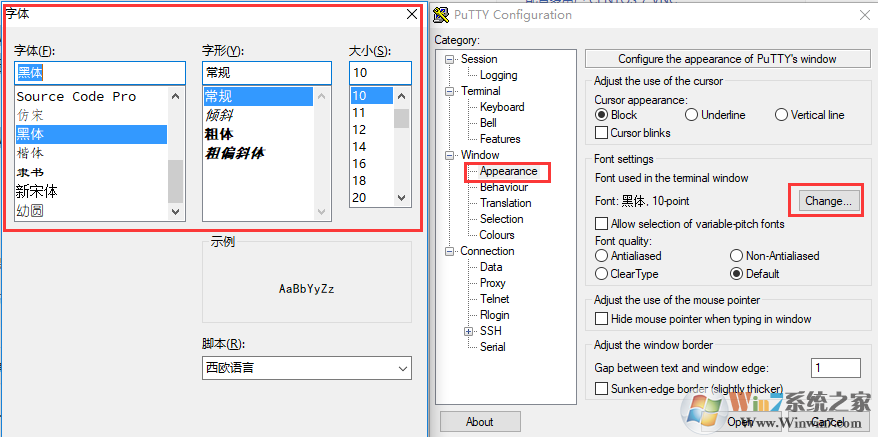Click the font list scroll up arrow
This screenshot has height=437, width=878.
point(175,96)
